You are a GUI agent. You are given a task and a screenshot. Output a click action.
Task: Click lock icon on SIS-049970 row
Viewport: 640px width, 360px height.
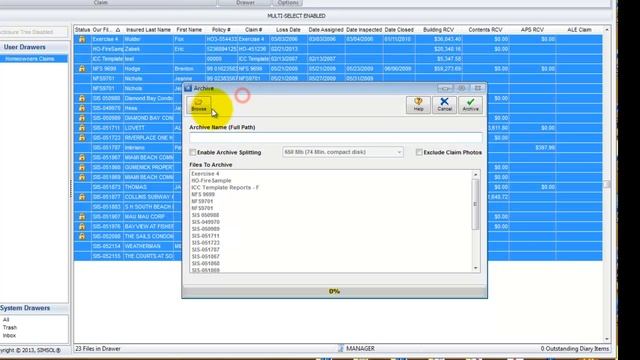(x=82, y=108)
